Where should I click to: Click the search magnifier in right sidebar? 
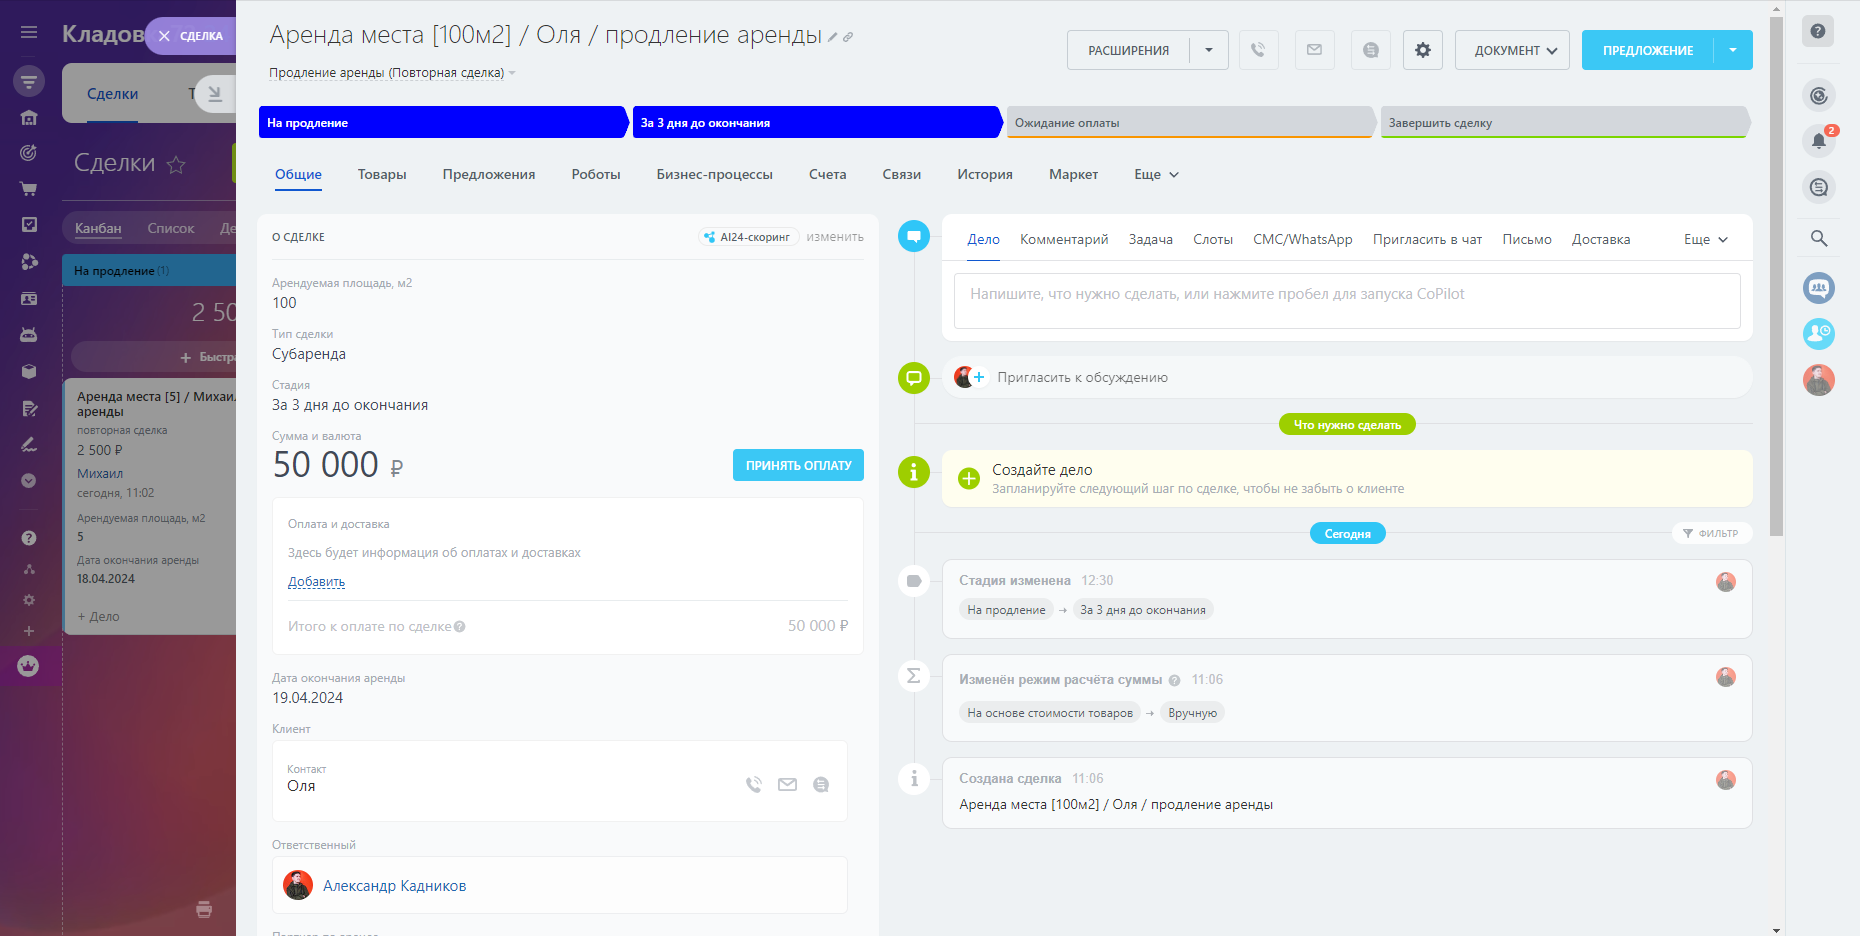[x=1818, y=238]
